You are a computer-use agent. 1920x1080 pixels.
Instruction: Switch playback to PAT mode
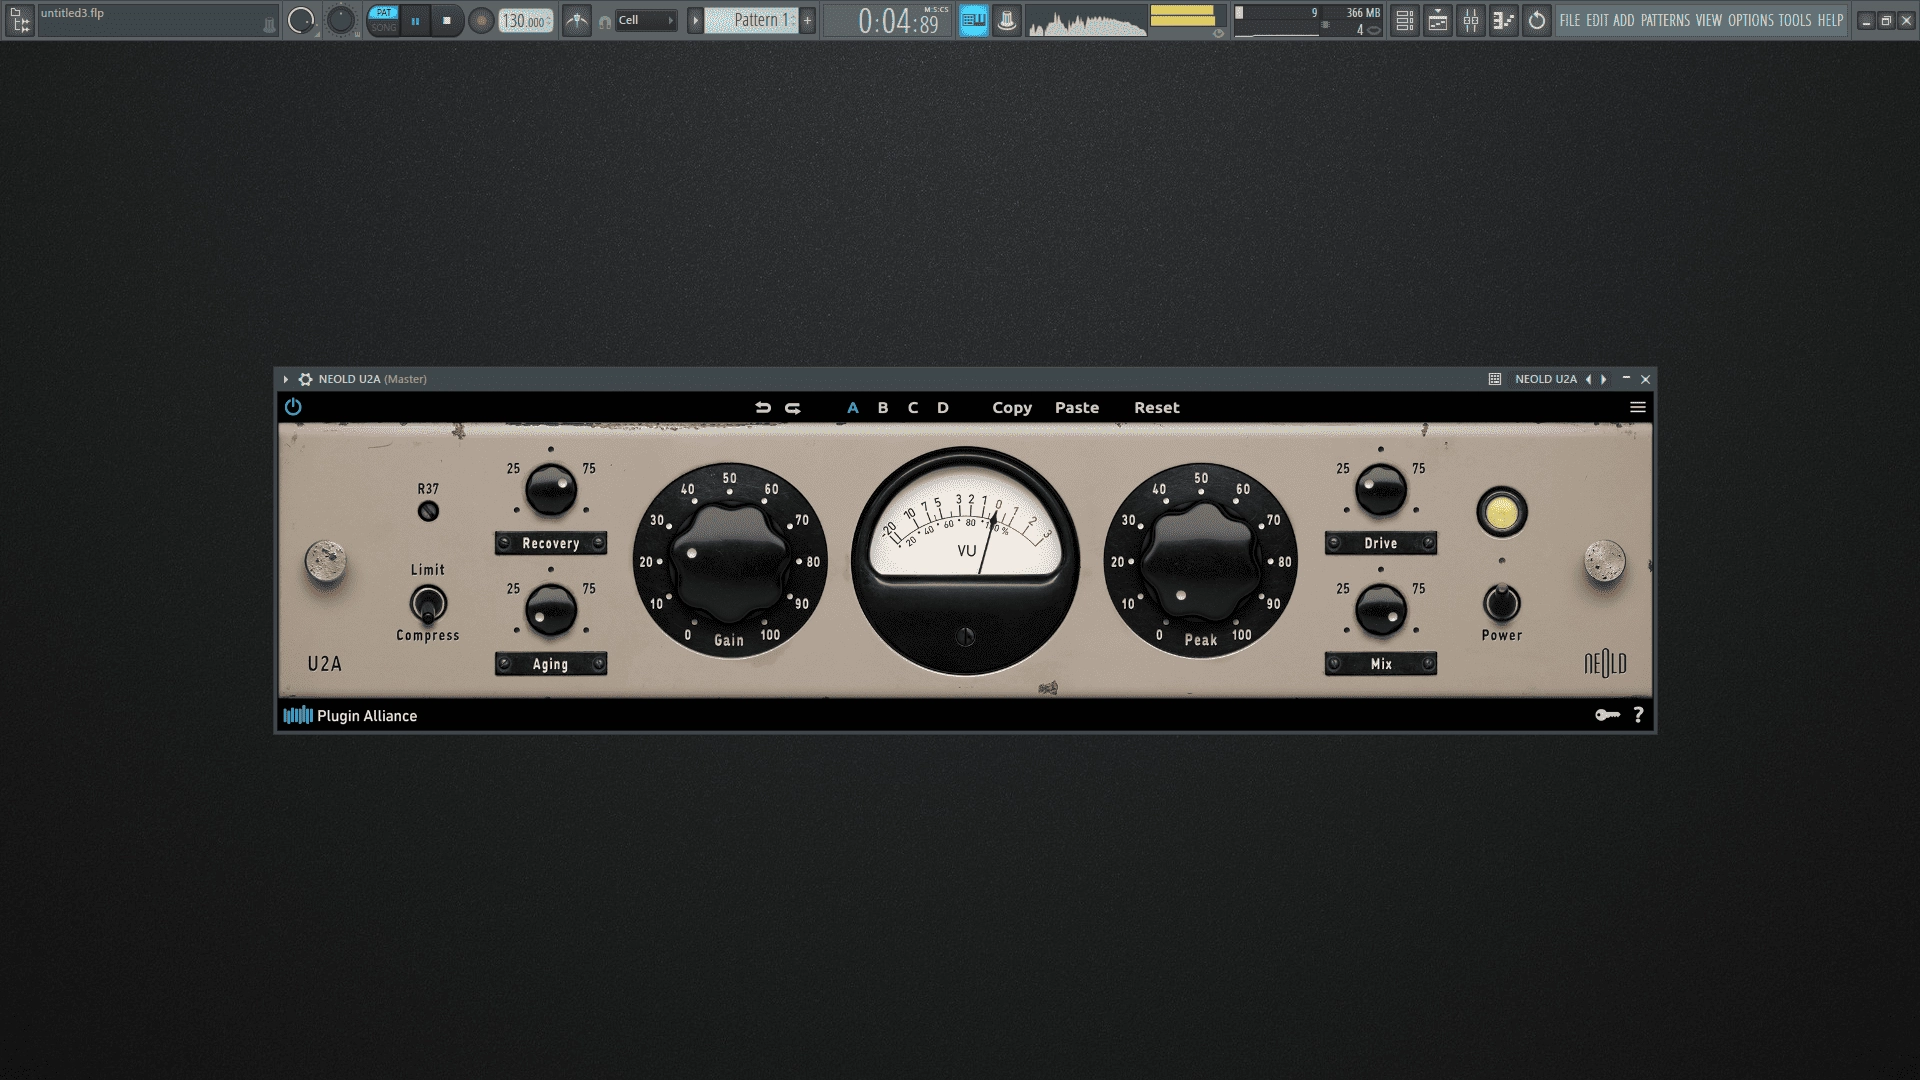384,13
